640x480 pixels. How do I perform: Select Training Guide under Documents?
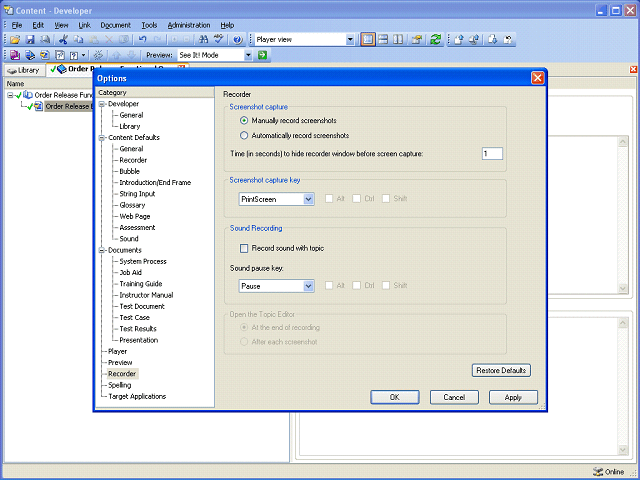[x=140, y=284]
